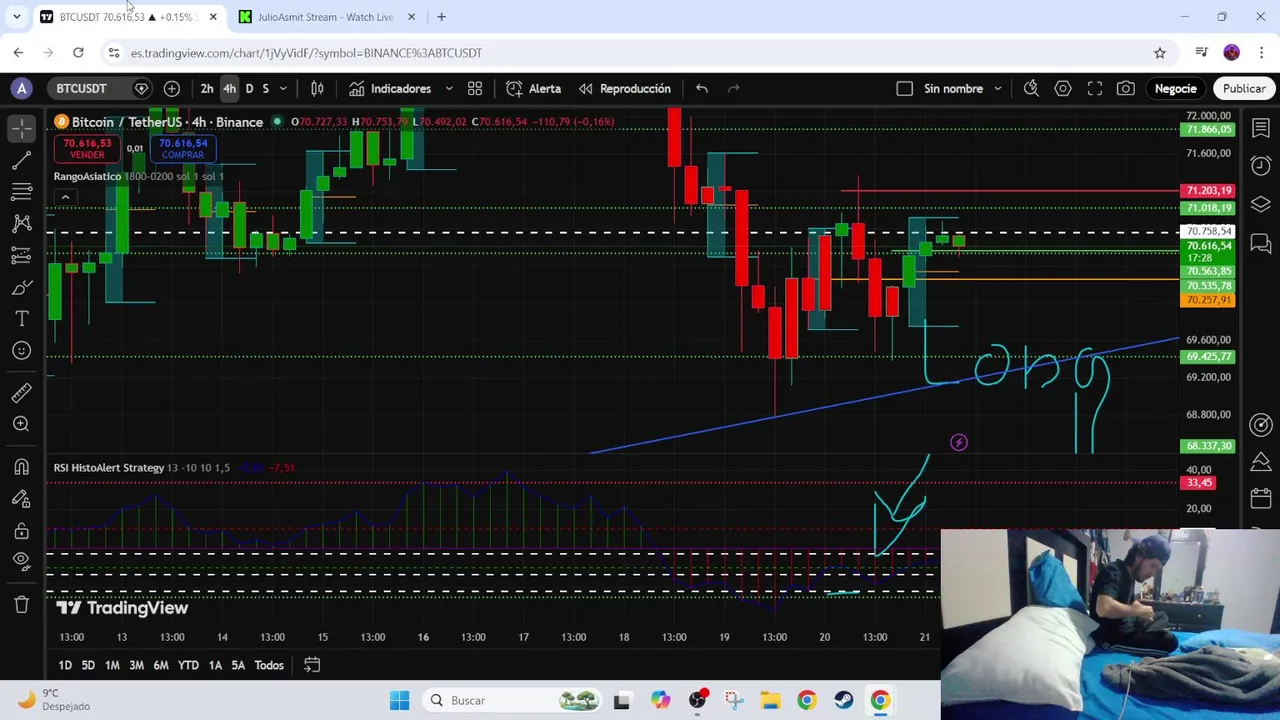Open the chats panel in sidebar

coord(1261,243)
